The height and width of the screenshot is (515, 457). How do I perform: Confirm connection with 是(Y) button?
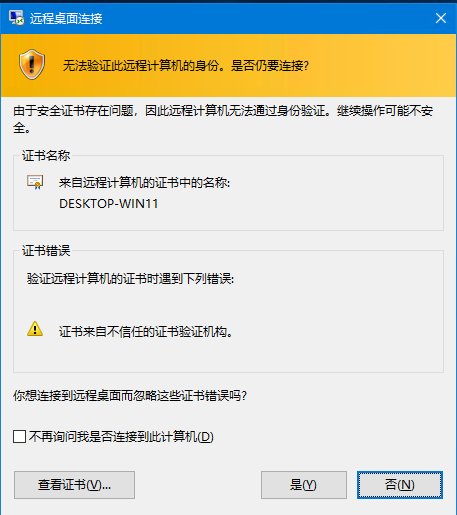coord(304,485)
